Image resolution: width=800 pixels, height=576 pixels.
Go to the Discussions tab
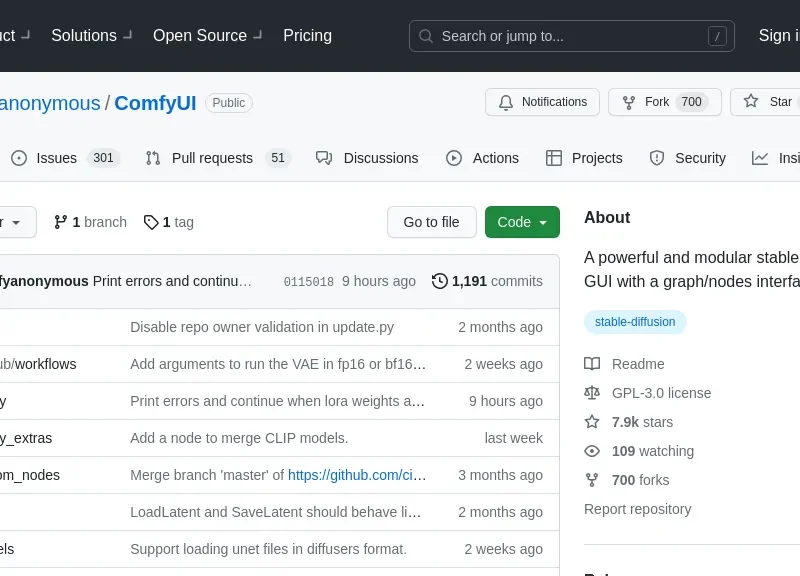(367, 158)
